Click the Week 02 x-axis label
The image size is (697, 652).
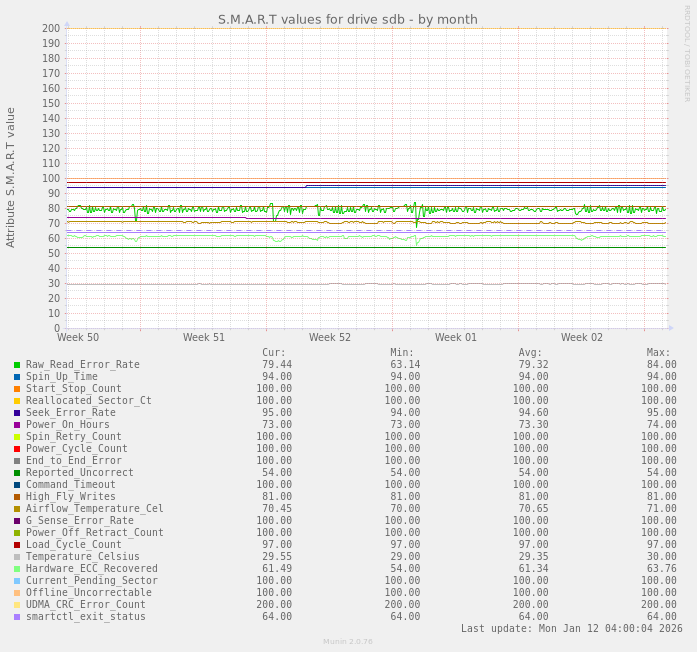click(582, 337)
